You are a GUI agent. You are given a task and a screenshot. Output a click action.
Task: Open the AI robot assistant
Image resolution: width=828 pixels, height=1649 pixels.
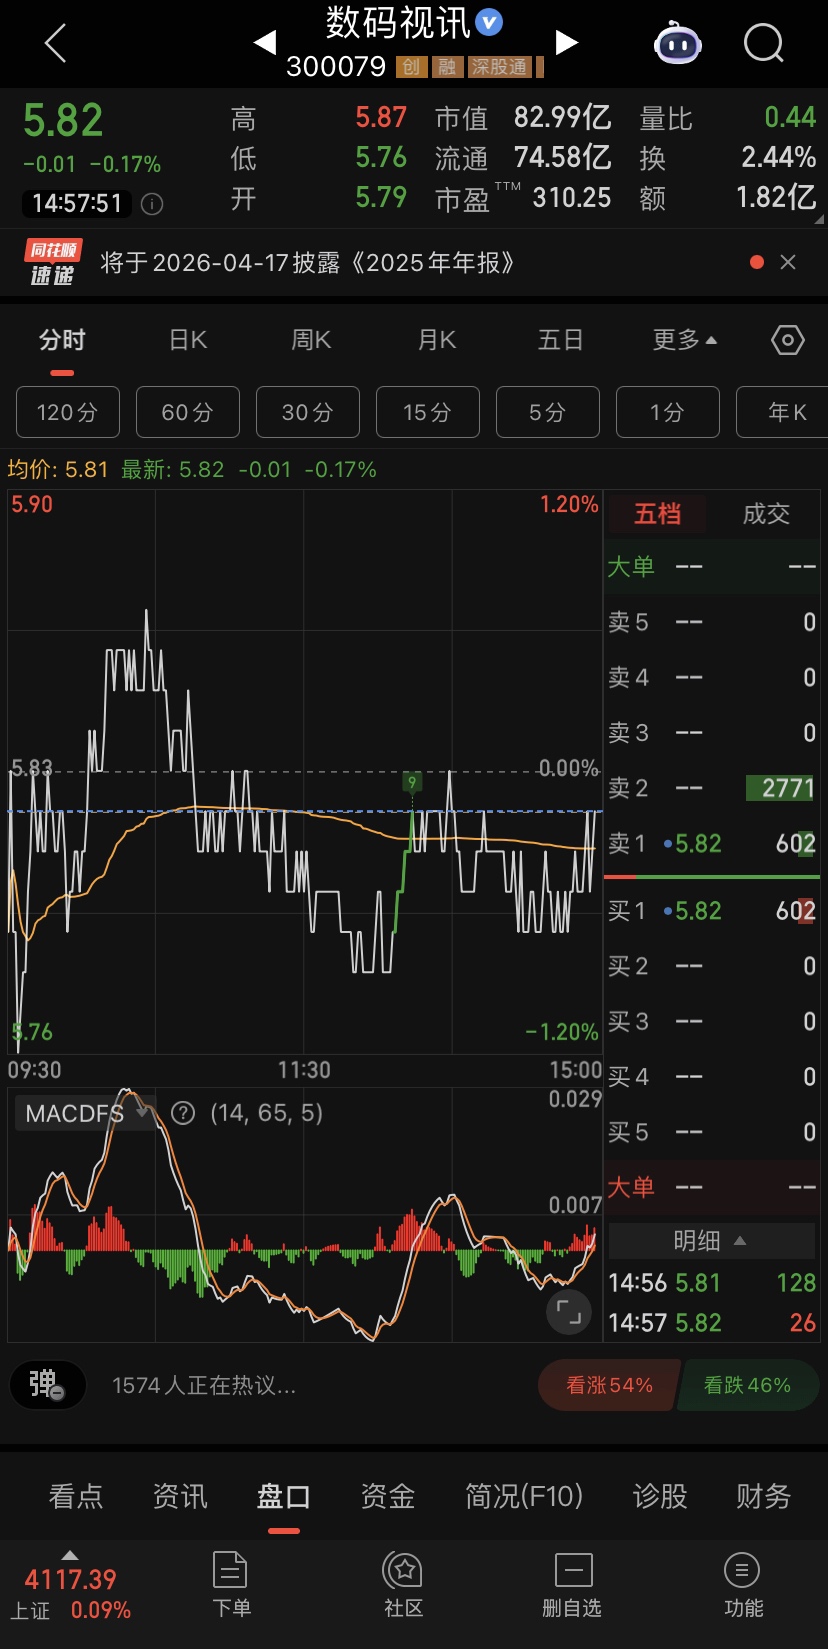[x=677, y=43]
